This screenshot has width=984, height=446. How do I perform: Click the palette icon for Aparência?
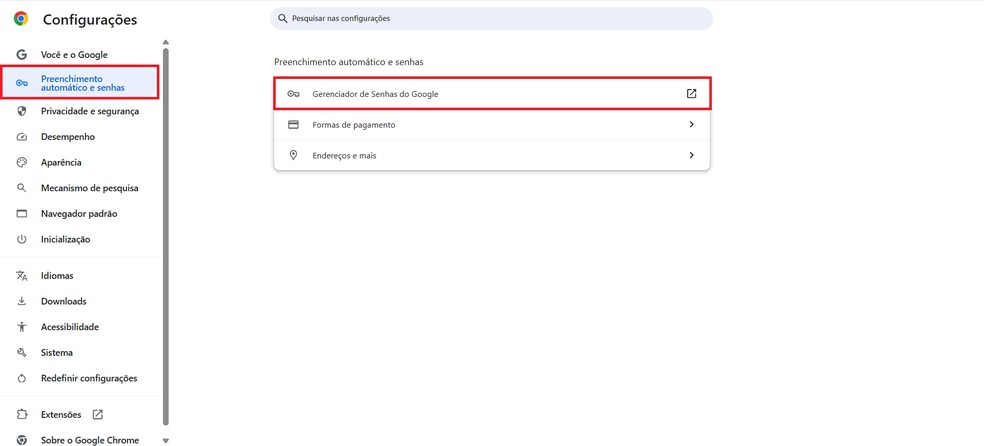21,162
